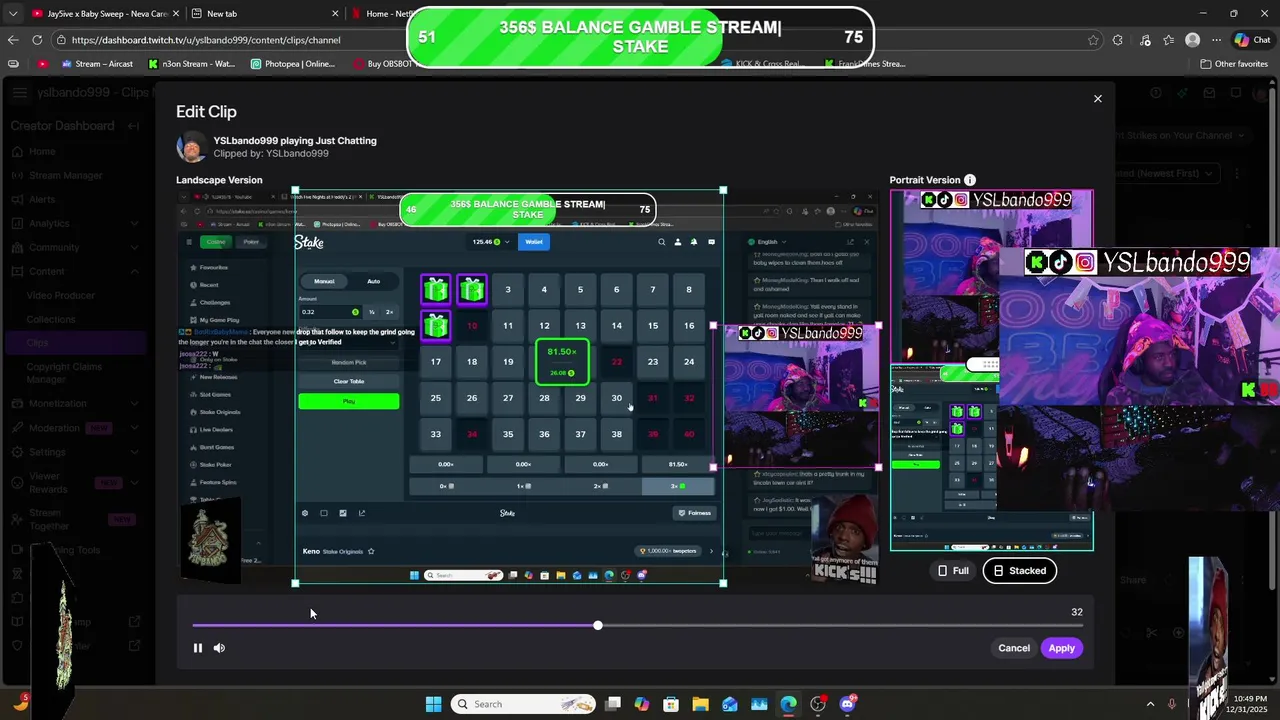Switch to the New tab browser tab
The height and width of the screenshot is (720, 1280).
pyautogui.click(x=265, y=14)
